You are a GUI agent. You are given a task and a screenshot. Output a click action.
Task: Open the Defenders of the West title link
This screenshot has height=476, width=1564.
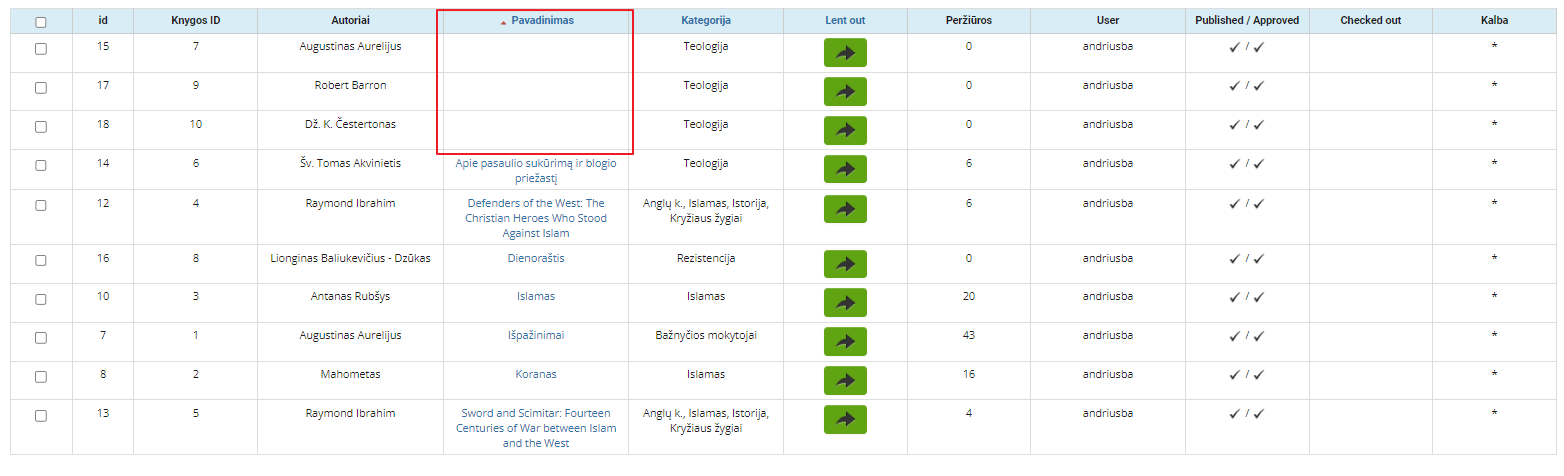(x=536, y=218)
